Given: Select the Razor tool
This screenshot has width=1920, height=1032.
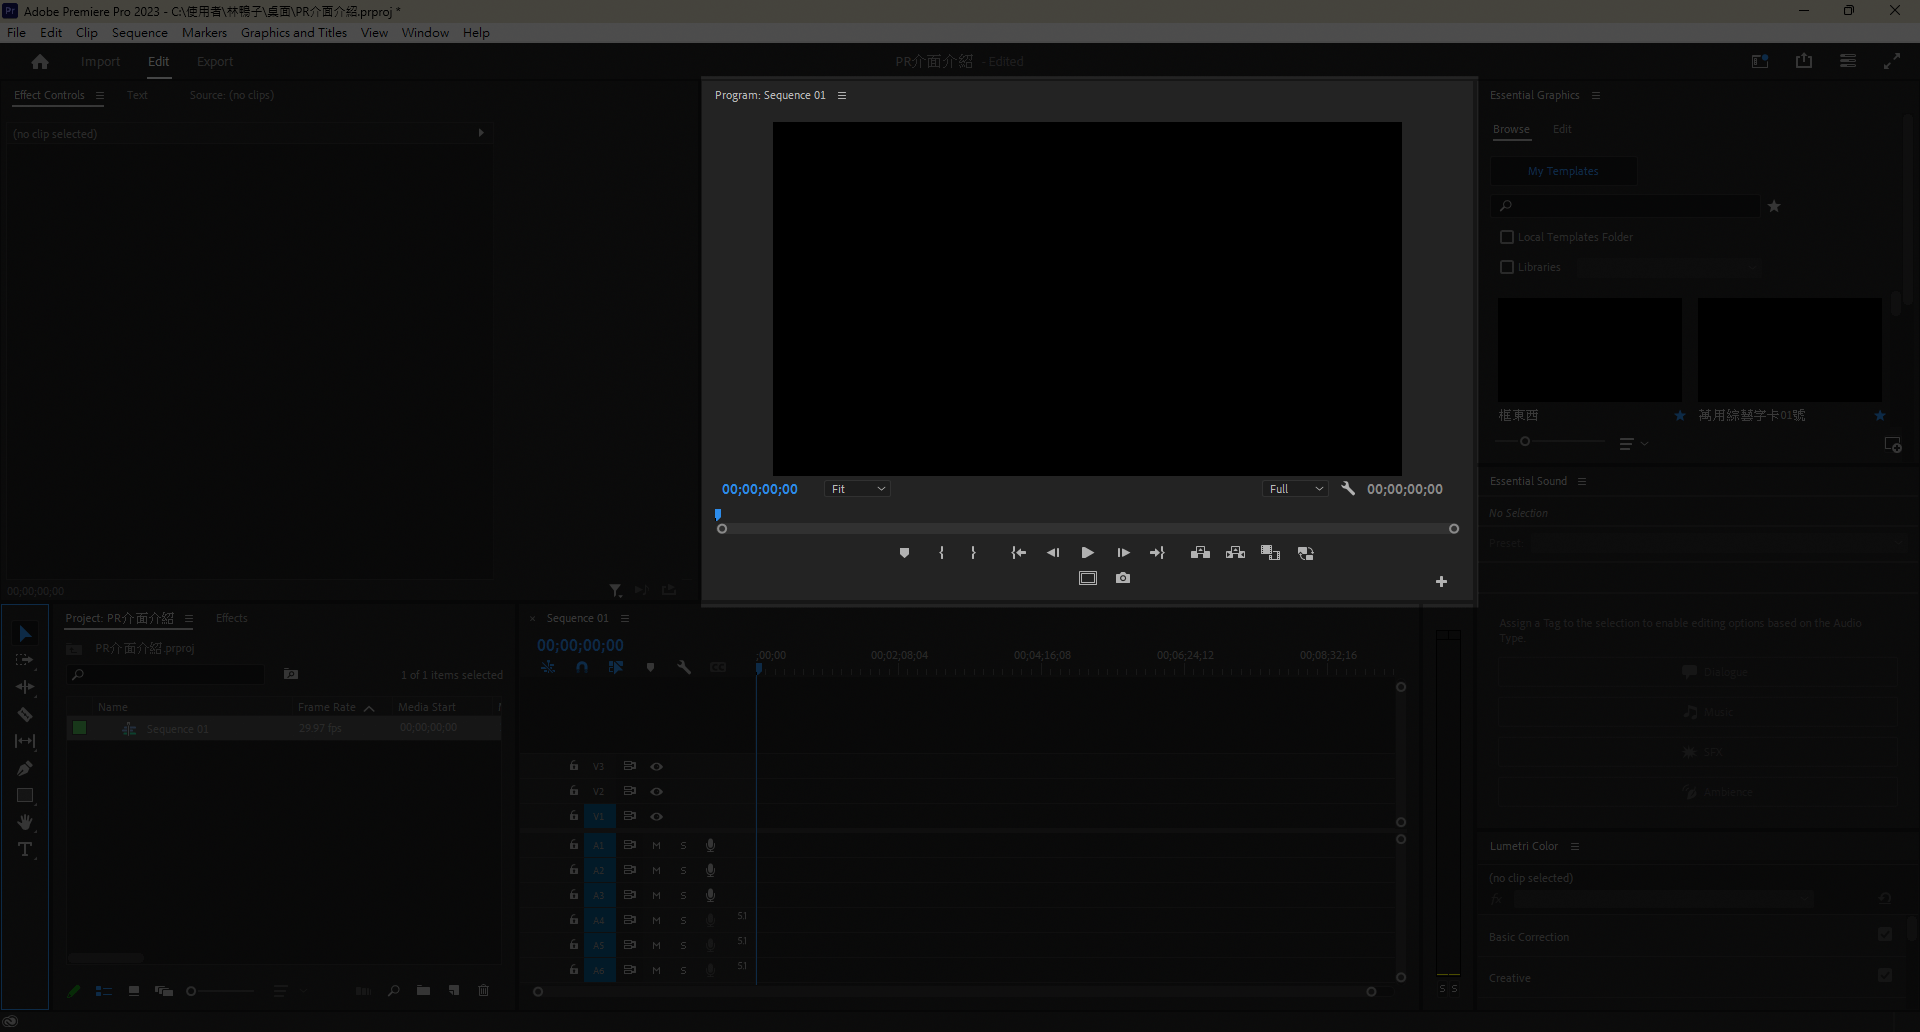Looking at the screenshot, I should point(25,715).
